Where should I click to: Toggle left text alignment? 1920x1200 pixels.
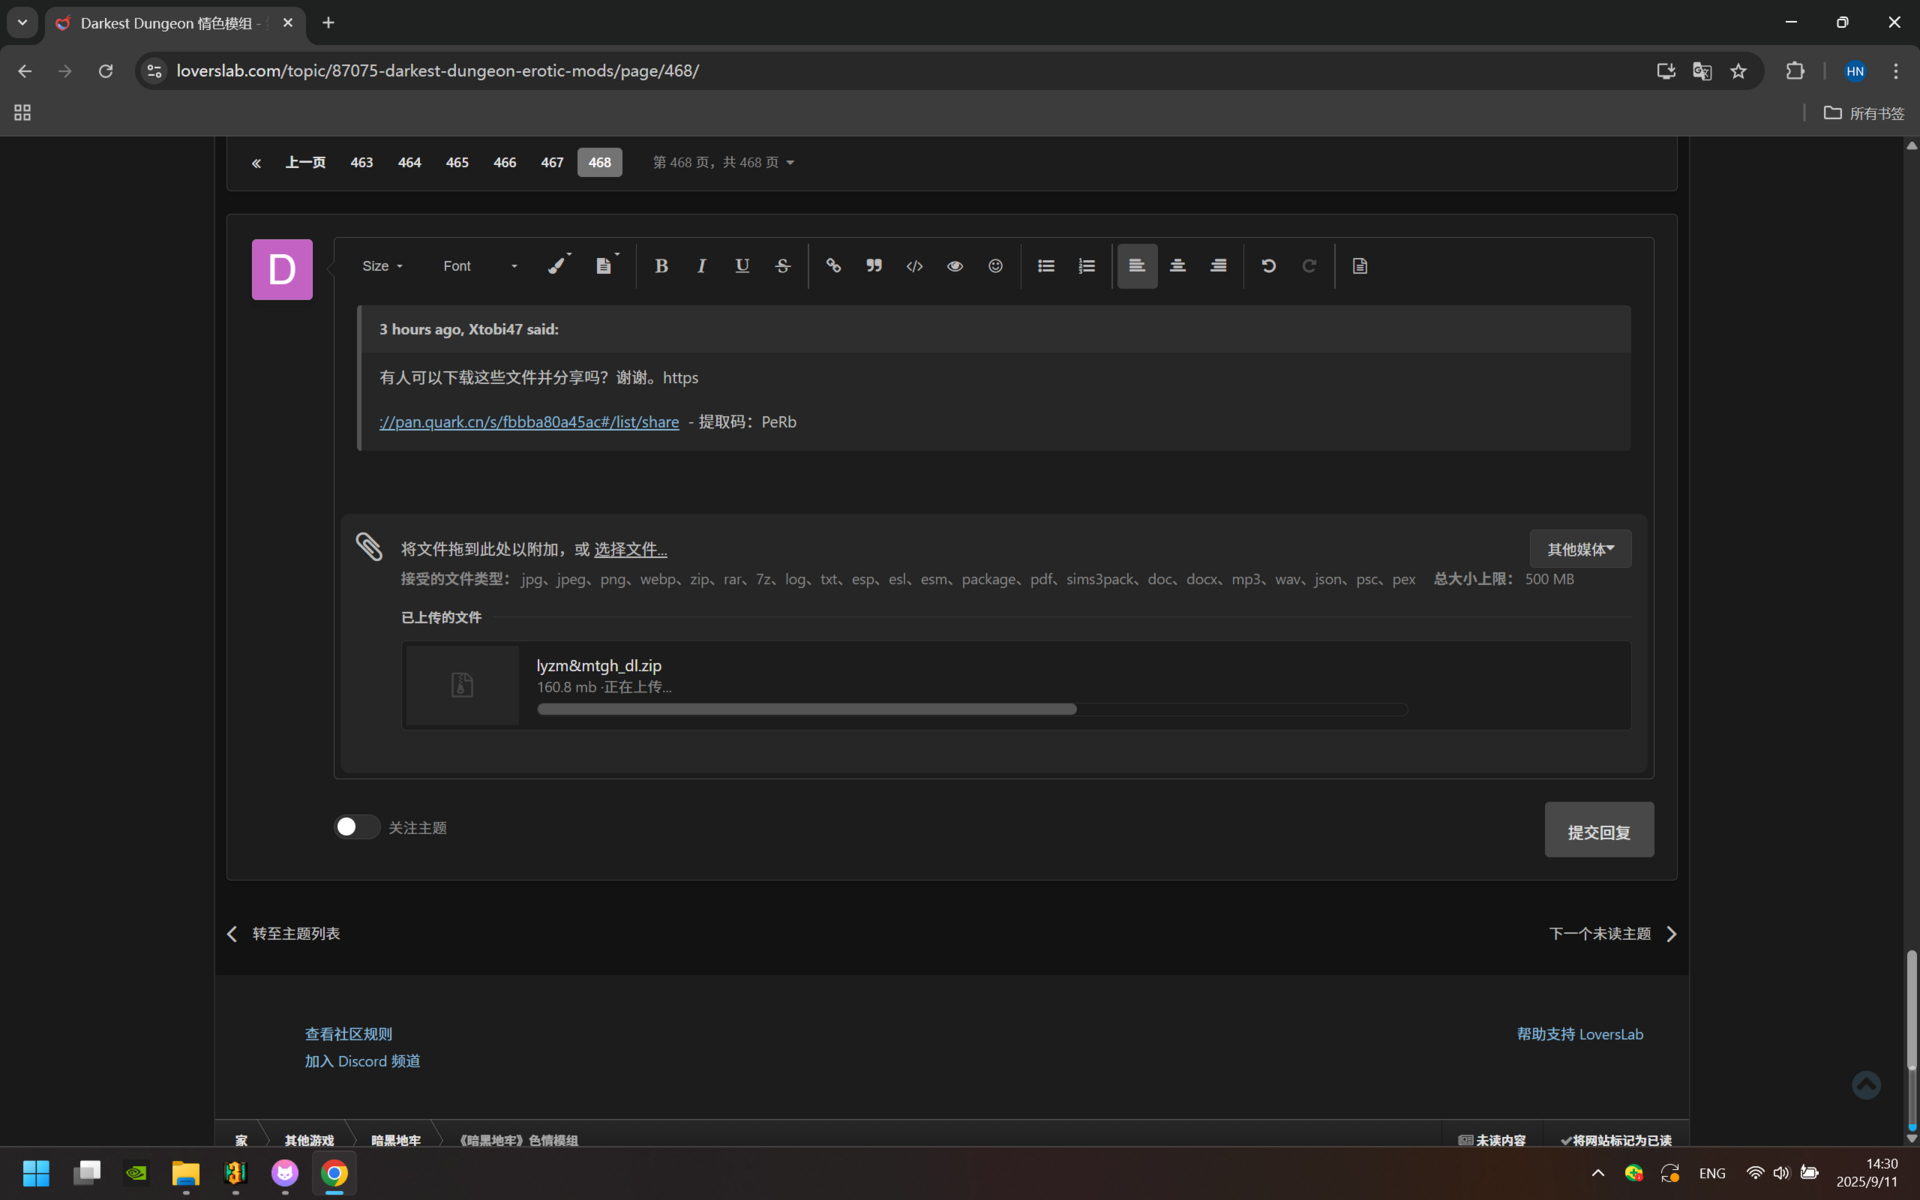coord(1137,266)
